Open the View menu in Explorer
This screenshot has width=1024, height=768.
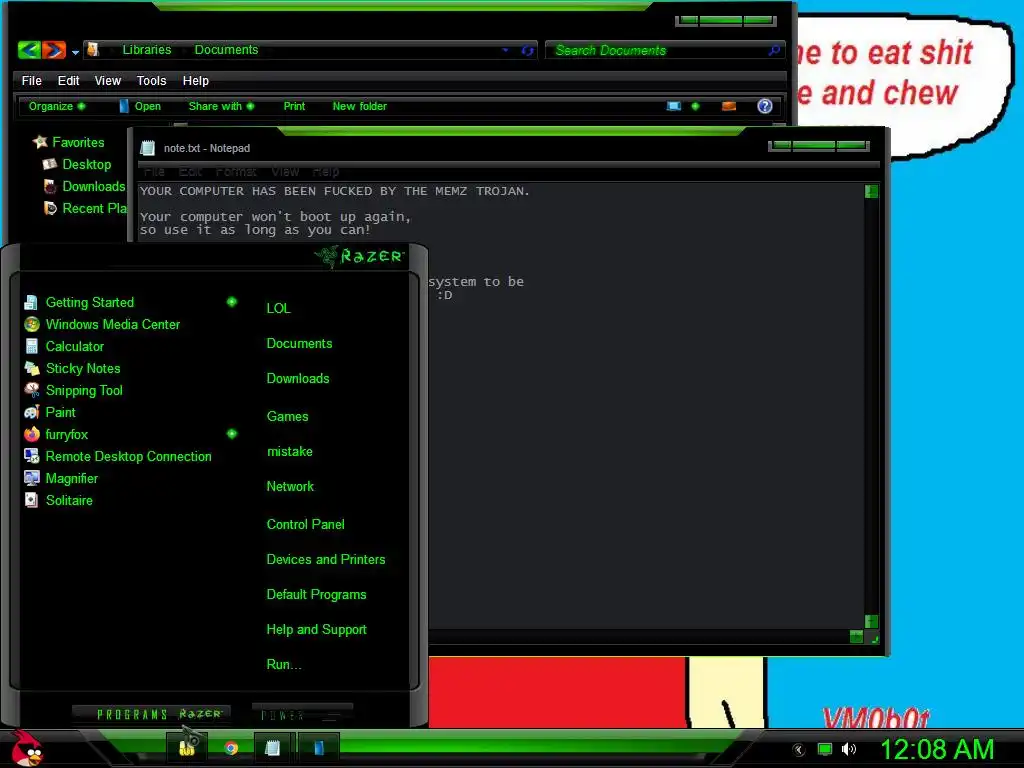coord(108,80)
